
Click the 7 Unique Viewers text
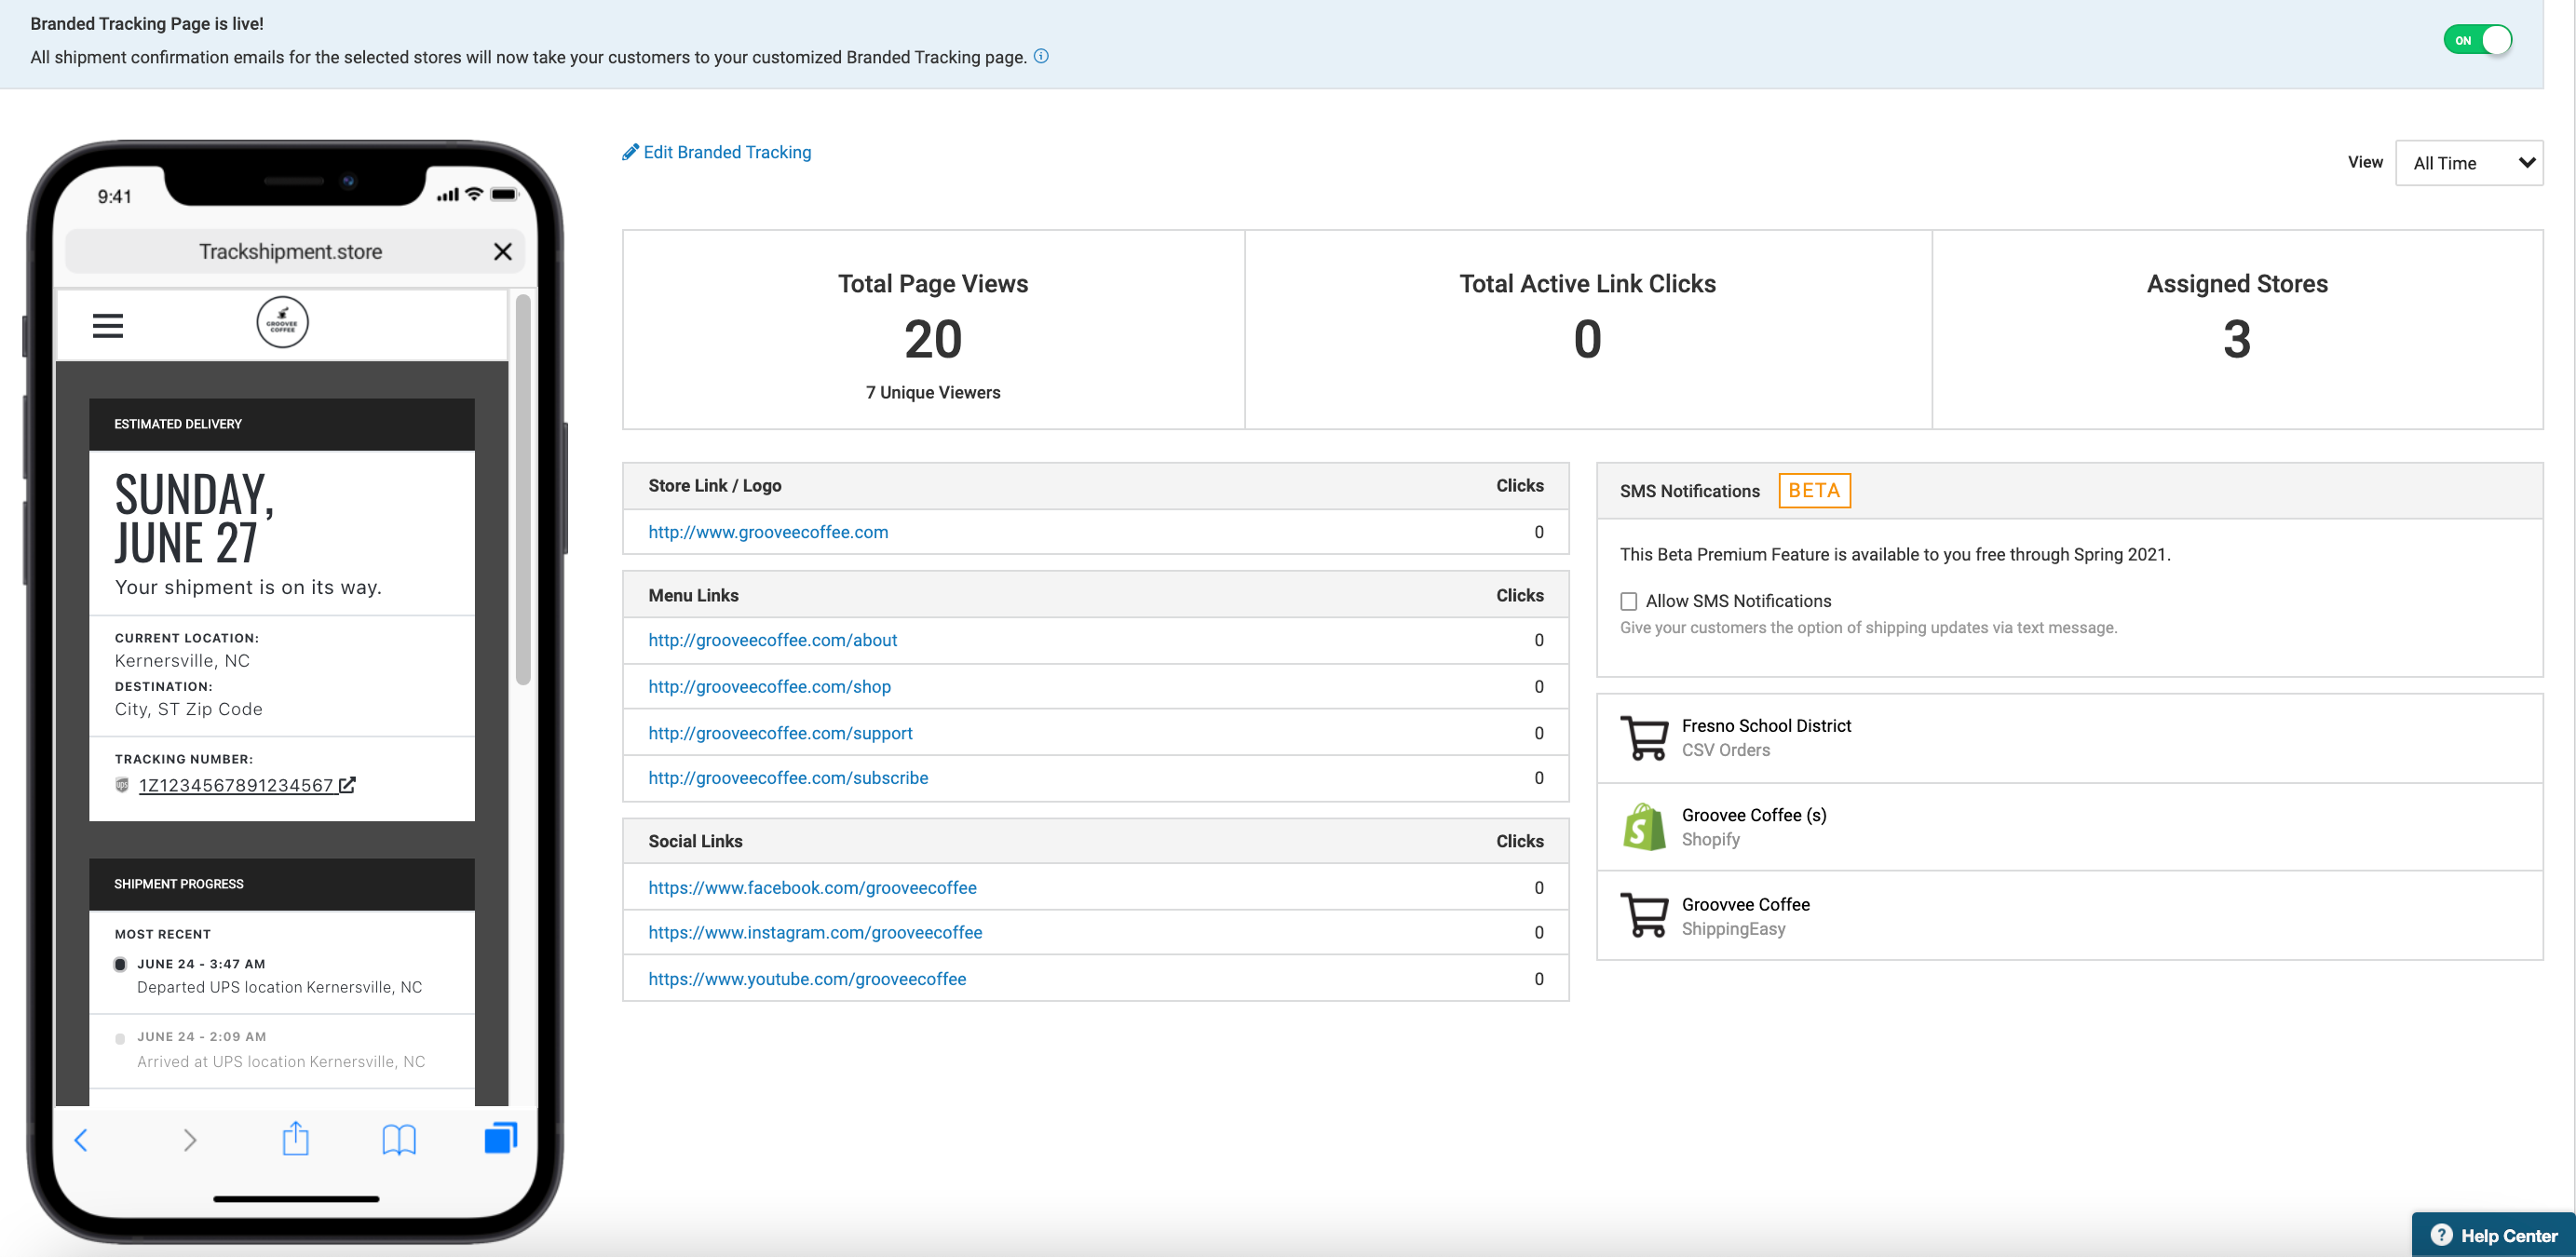pyautogui.click(x=933, y=393)
